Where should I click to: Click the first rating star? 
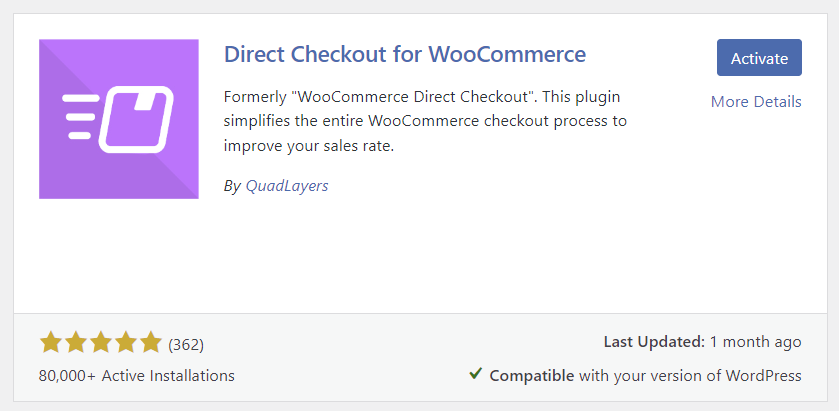coord(51,343)
